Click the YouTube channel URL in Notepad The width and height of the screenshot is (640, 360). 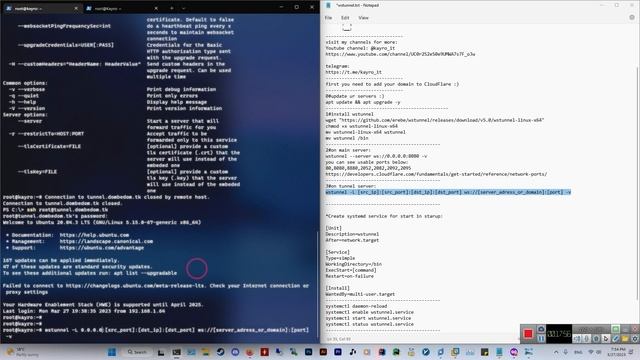click(x=400, y=54)
